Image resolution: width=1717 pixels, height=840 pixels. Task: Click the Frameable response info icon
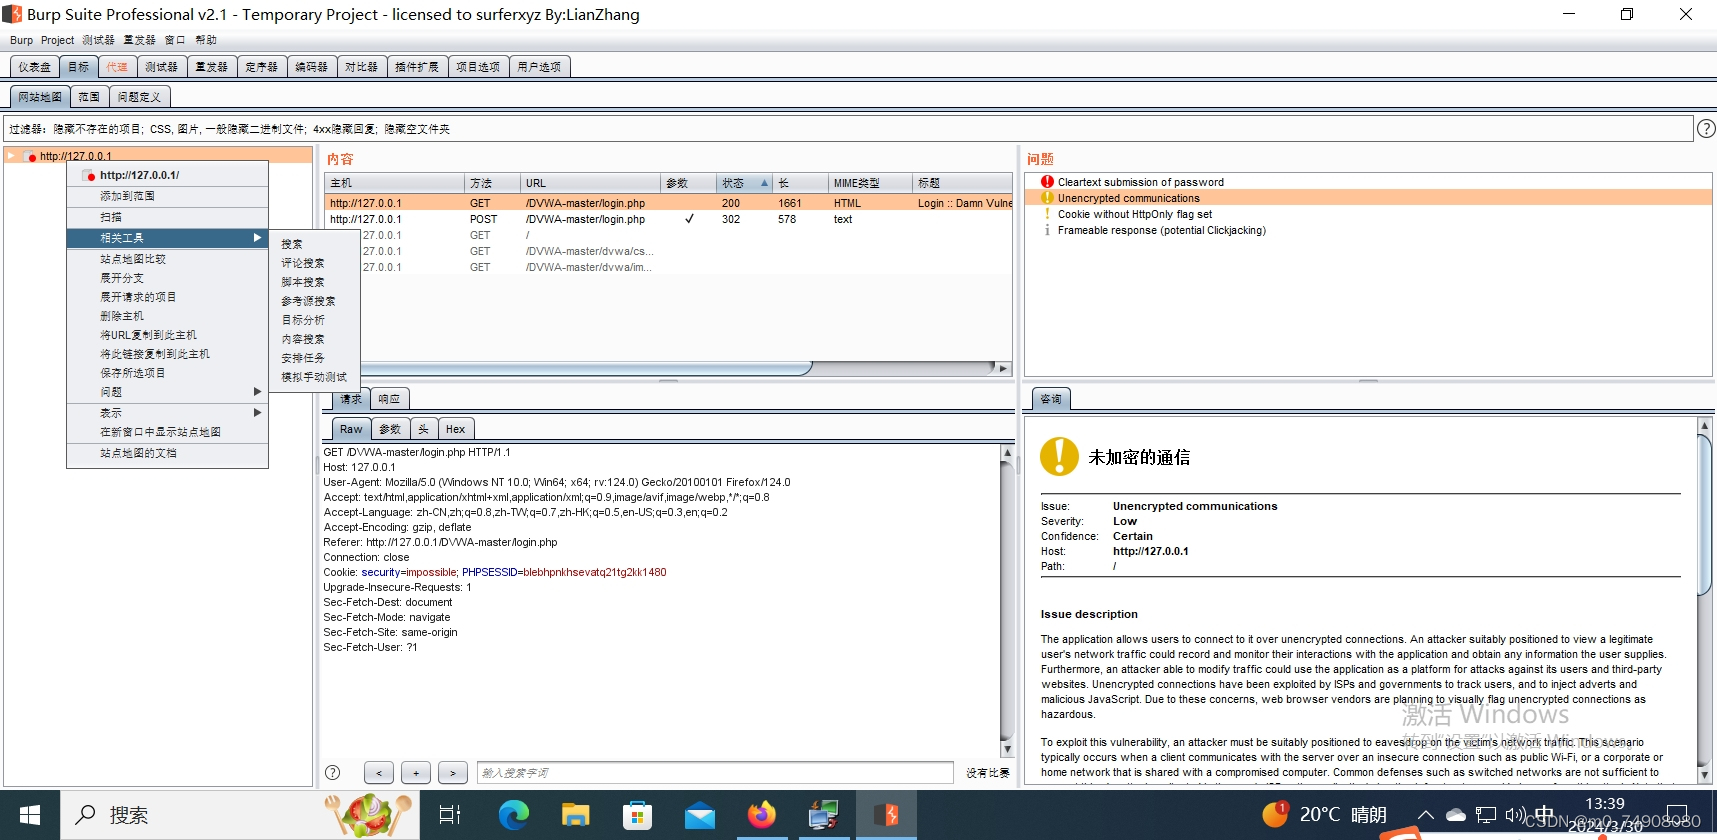point(1047,230)
